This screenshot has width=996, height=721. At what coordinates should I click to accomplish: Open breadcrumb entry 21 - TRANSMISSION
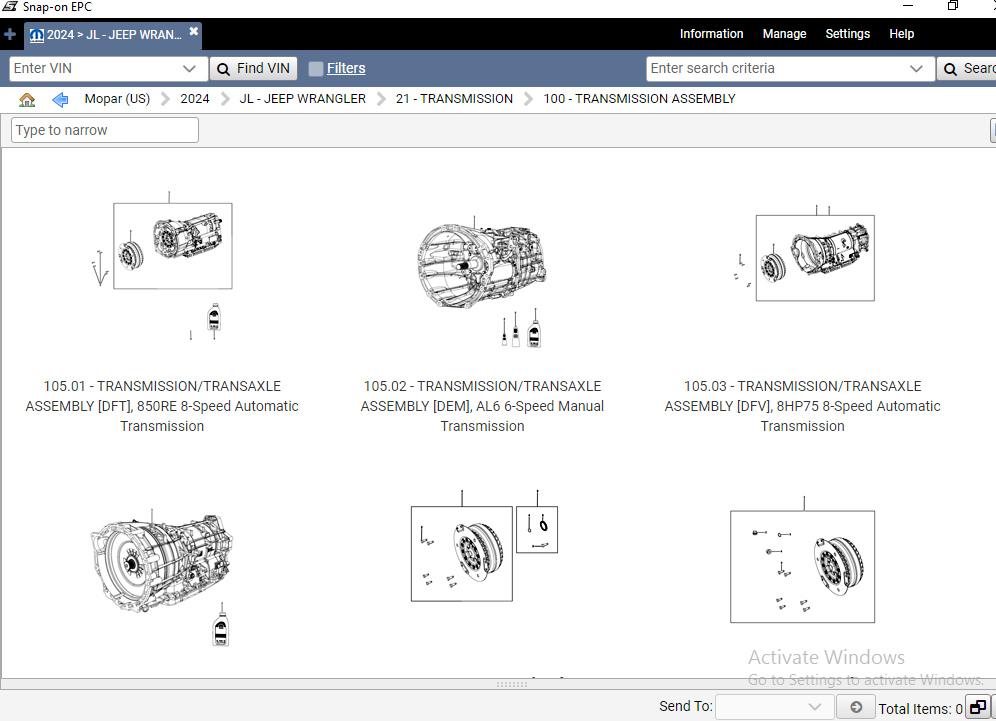pos(454,98)
